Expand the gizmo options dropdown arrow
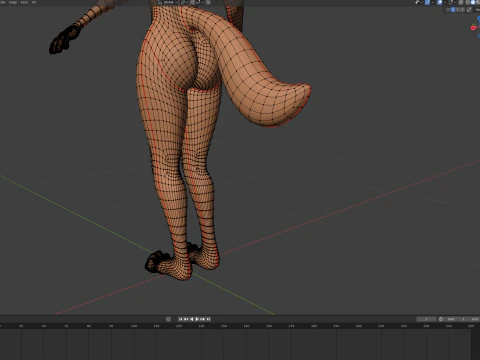480x360 pixels. click(x=433, y=2)
